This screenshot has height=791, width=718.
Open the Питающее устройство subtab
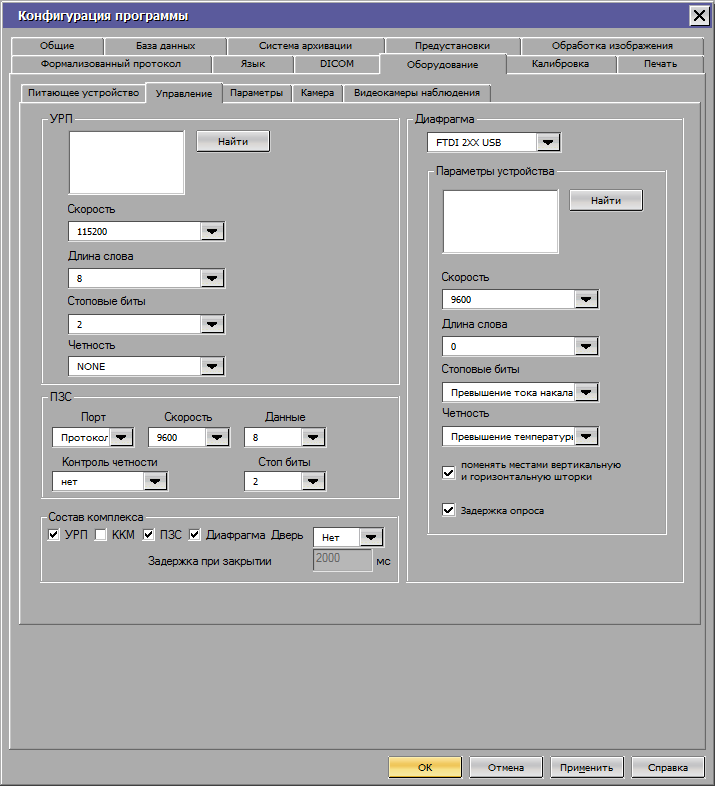tap(83, 93)
